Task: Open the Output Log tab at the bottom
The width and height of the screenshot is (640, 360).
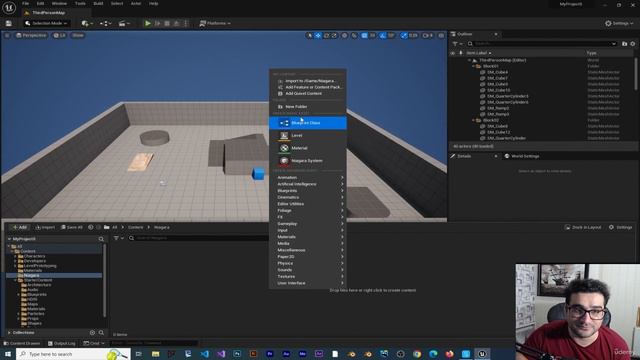Action: click(x=62, y=344)
